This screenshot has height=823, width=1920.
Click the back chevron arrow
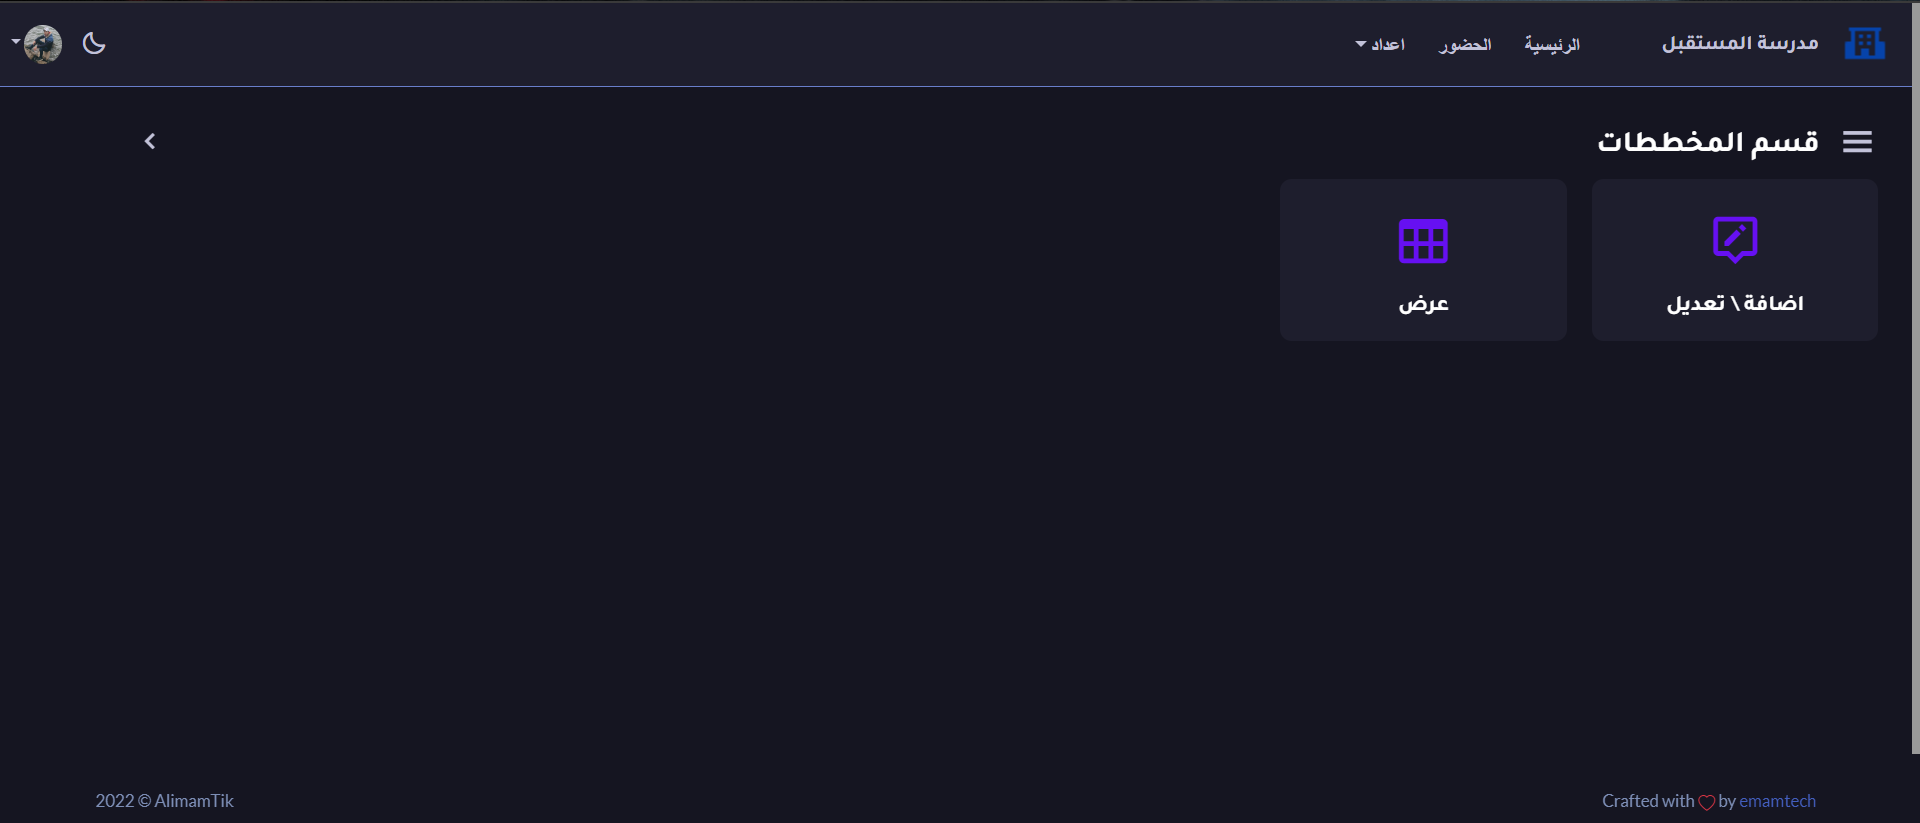tap(150, 142)
